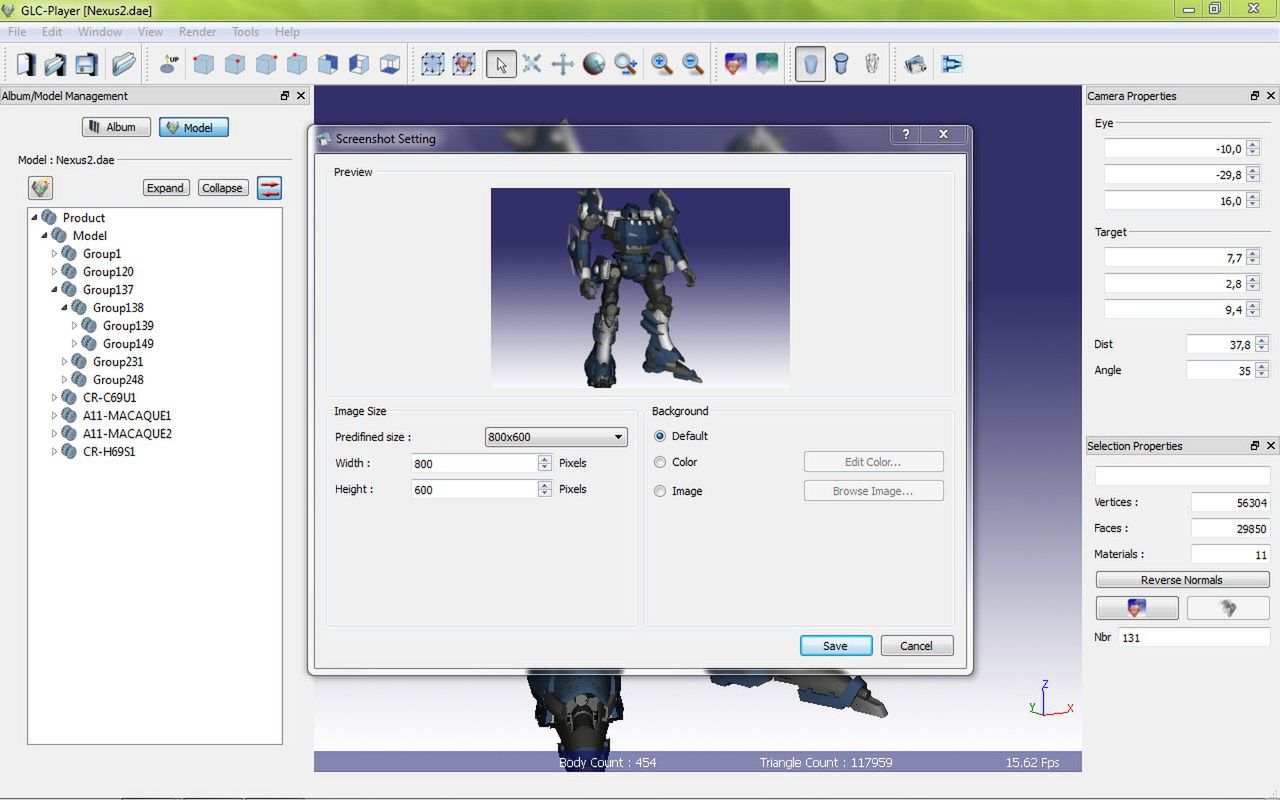Click the red arrows icon next to Collapse
Image resolution: width=1280 pixels, height=800 pixels.
(x=269, y=187)
